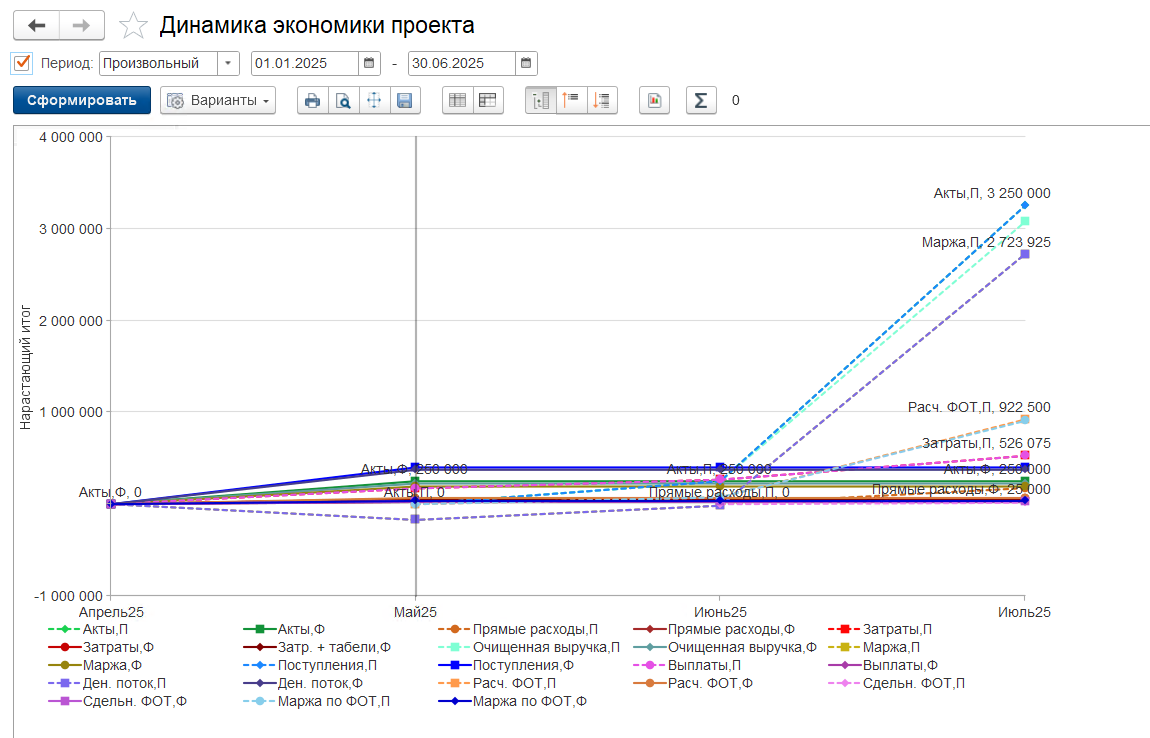Image resolution: width=1150 pixels, height=738 pixels.
Task: Select the Акты,П legend entry
Action: click(x=88, y=629)
